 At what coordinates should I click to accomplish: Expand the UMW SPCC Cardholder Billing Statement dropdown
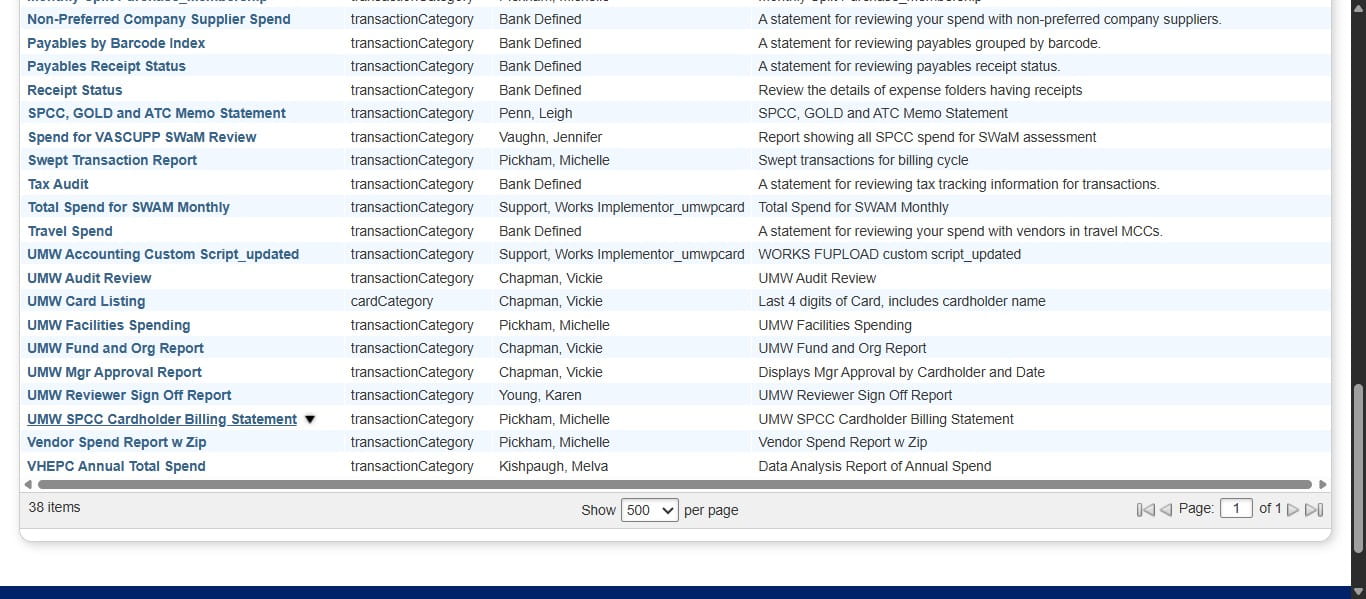pyautogui.click(x=310, y=419)
